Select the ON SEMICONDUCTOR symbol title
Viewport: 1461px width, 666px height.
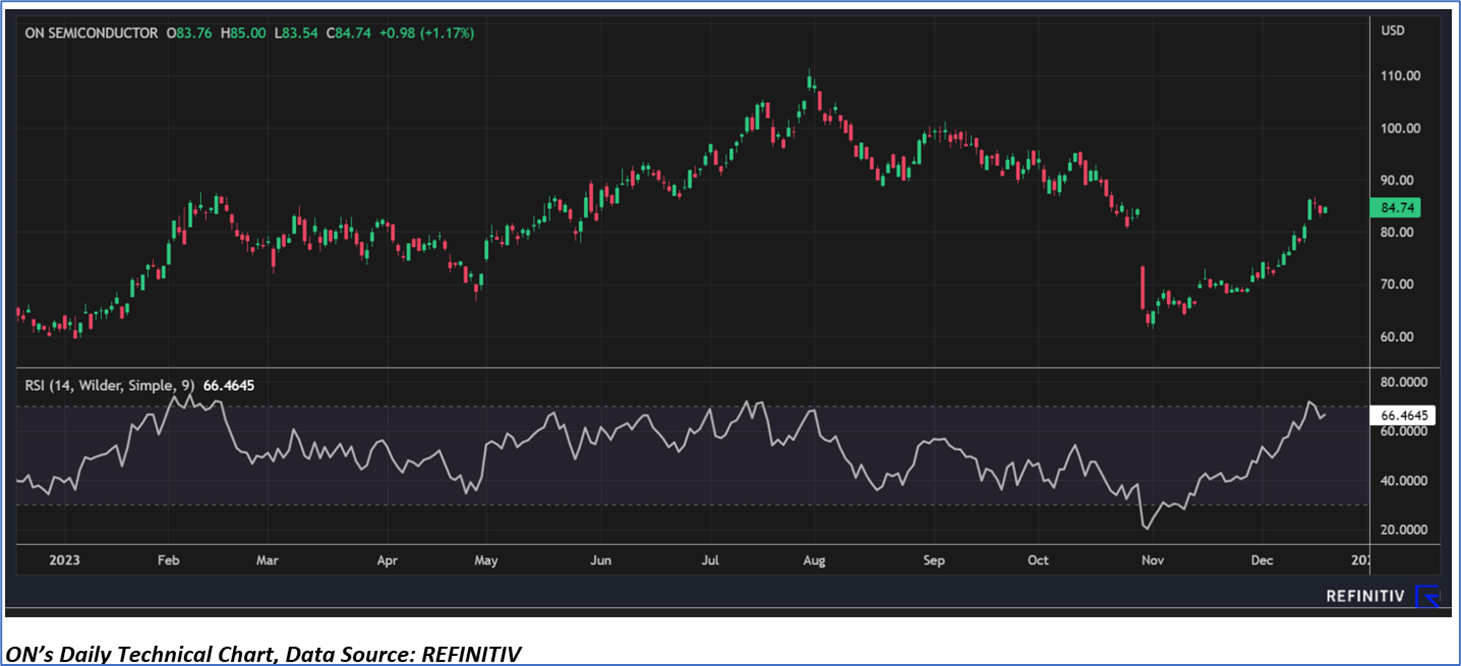(91, 33)
